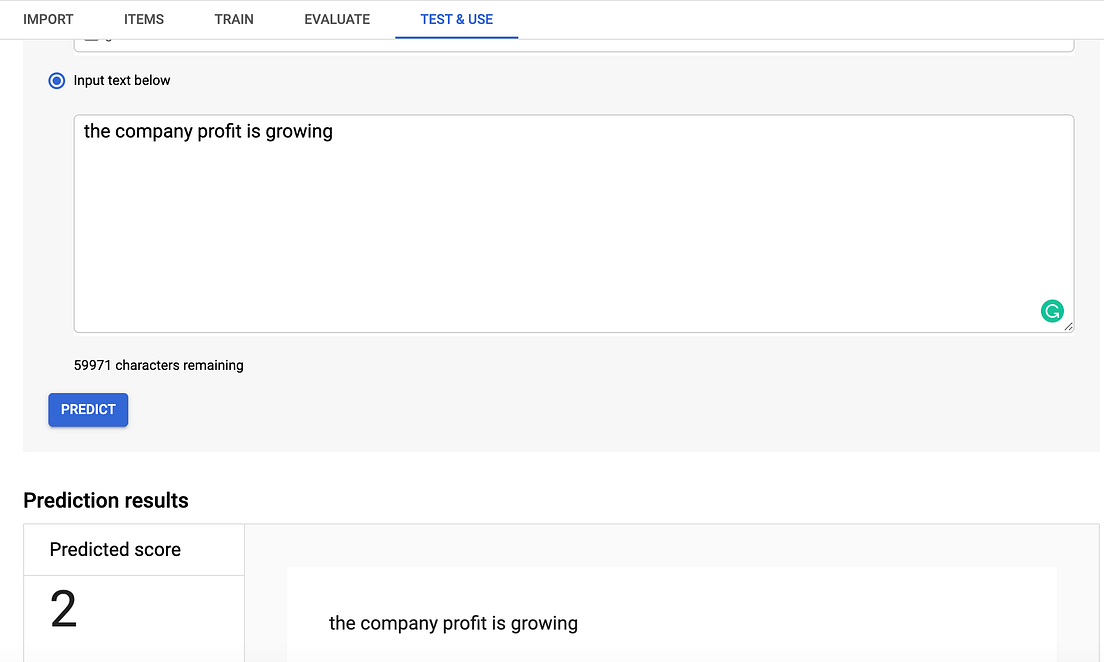Select the 'Input text below' radio button
Screen dimensions: 1104x662
[56, 80]
